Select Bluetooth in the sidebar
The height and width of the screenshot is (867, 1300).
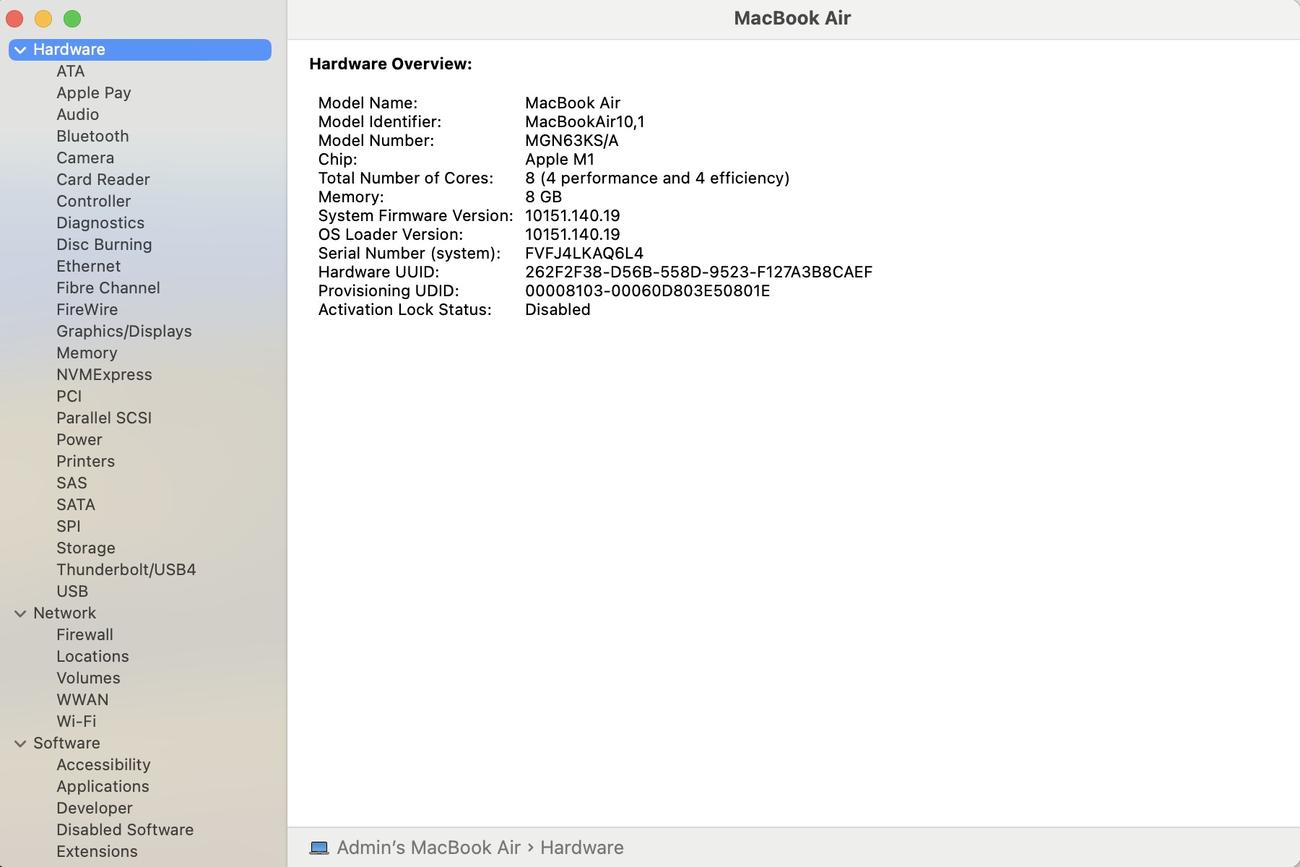(92, 136)
